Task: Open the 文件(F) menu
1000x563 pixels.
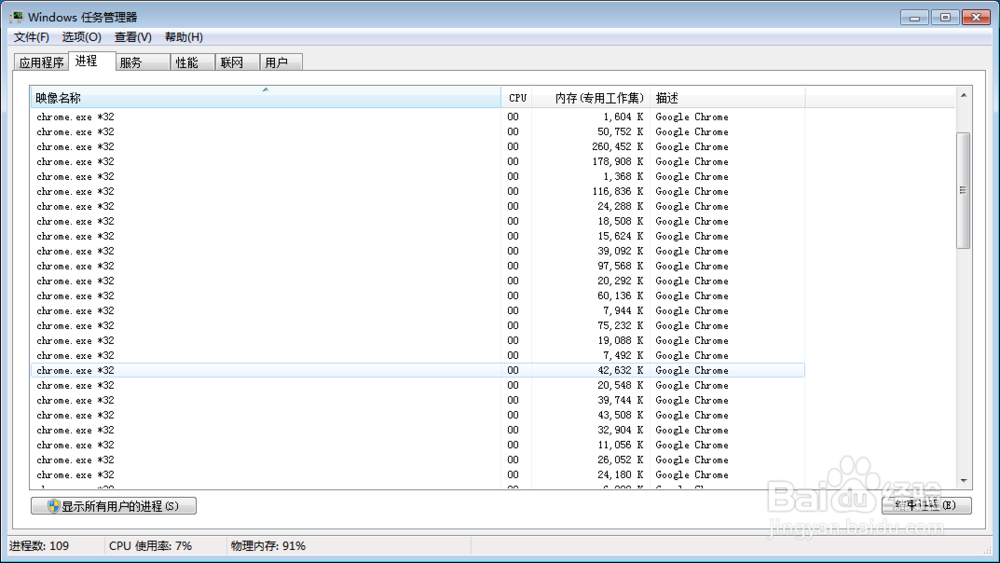Action: click(31, 37)
